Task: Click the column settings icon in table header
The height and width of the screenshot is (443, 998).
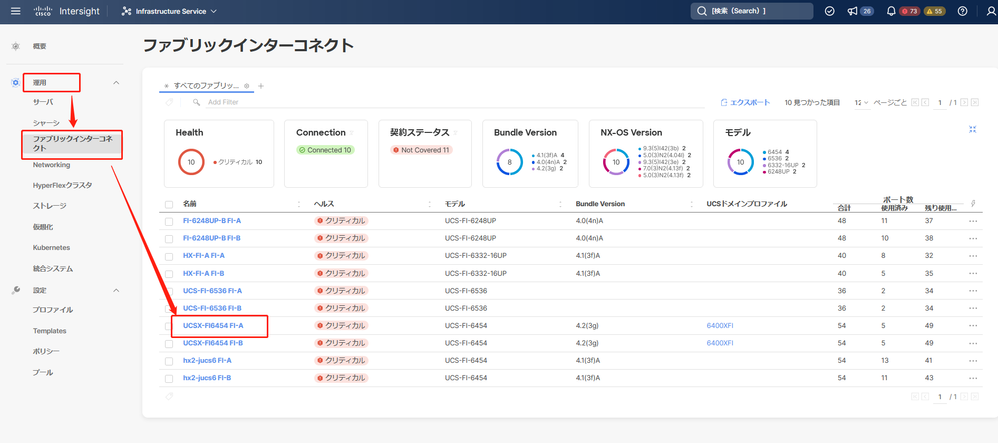Action: 973,204
